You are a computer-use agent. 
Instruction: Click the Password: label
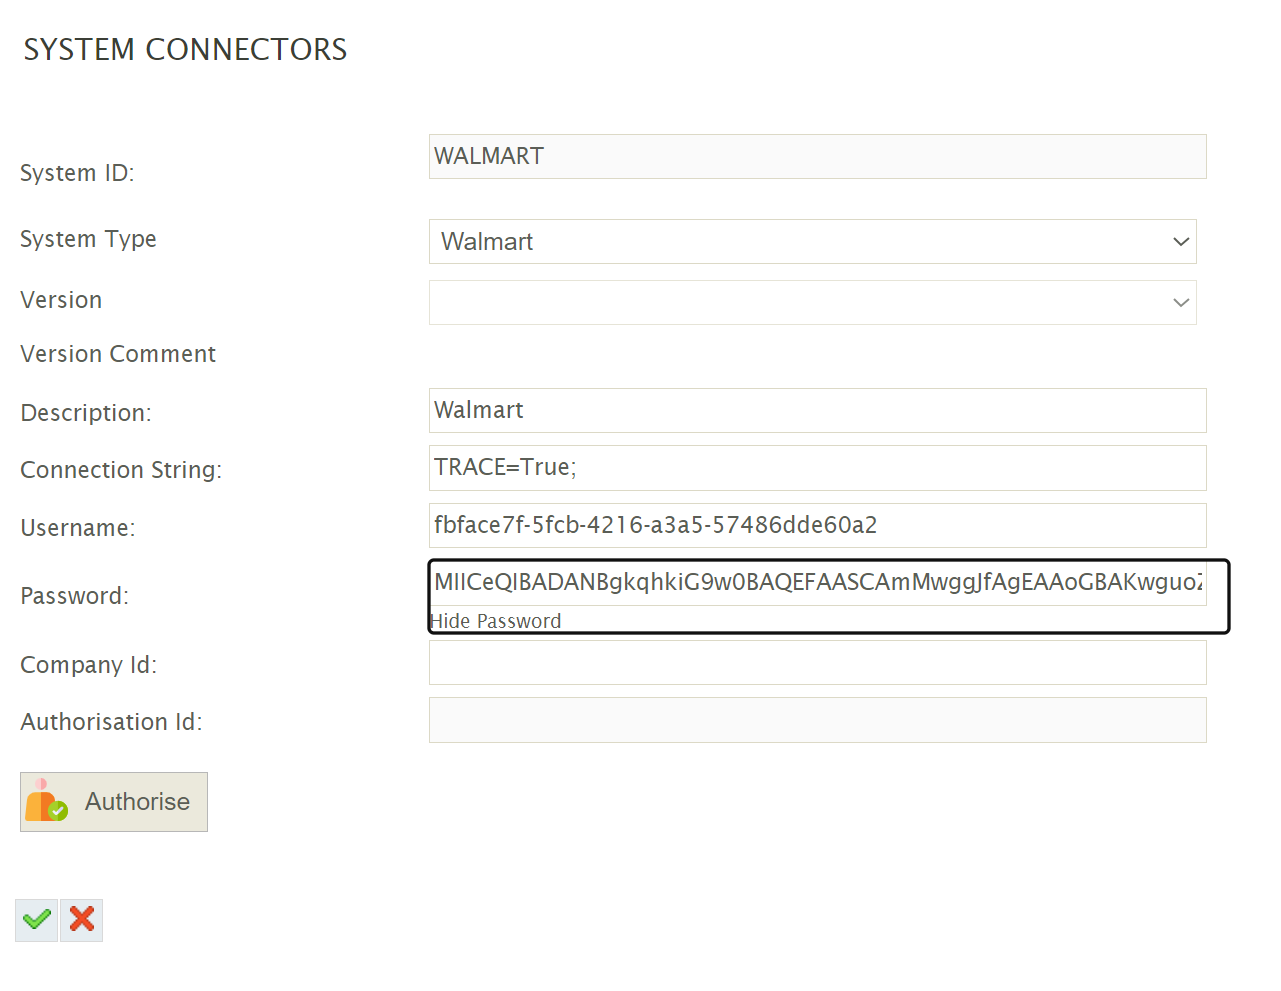75,596
